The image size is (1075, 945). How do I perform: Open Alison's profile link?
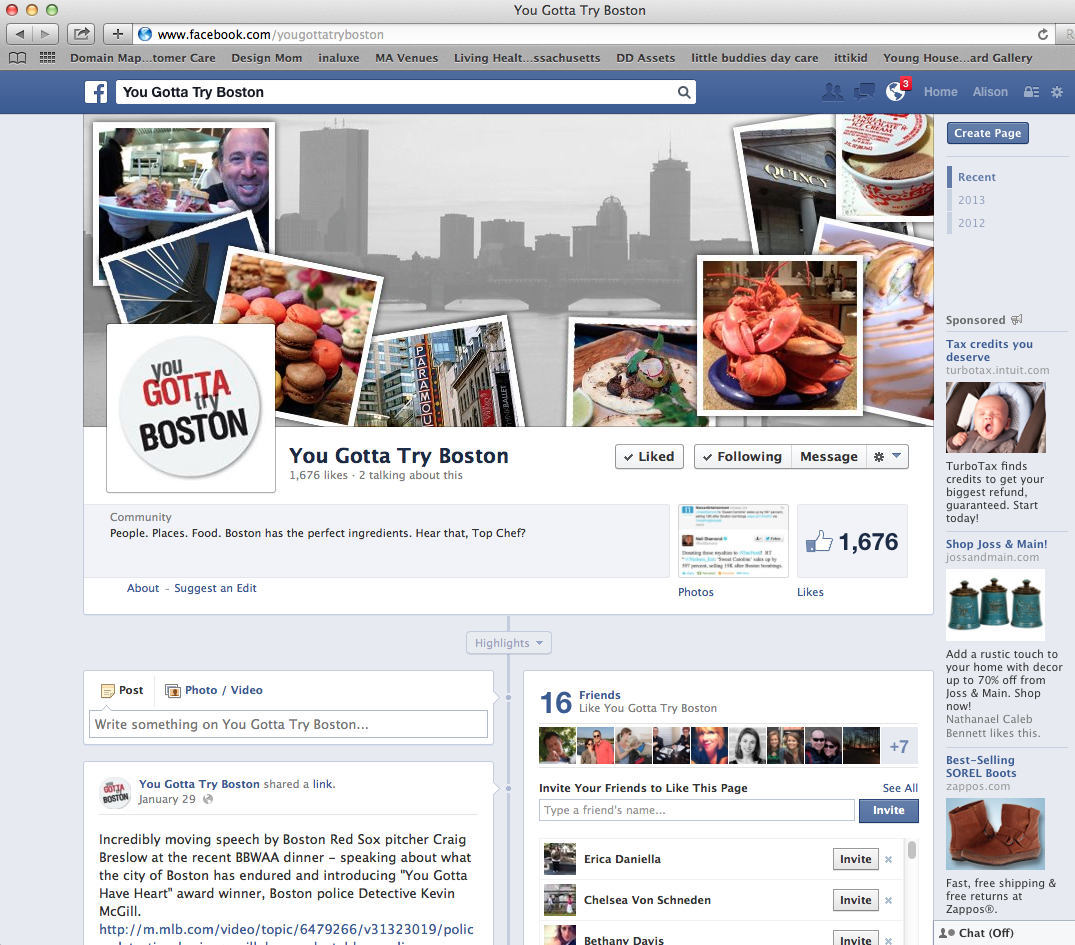pos(990,92)
